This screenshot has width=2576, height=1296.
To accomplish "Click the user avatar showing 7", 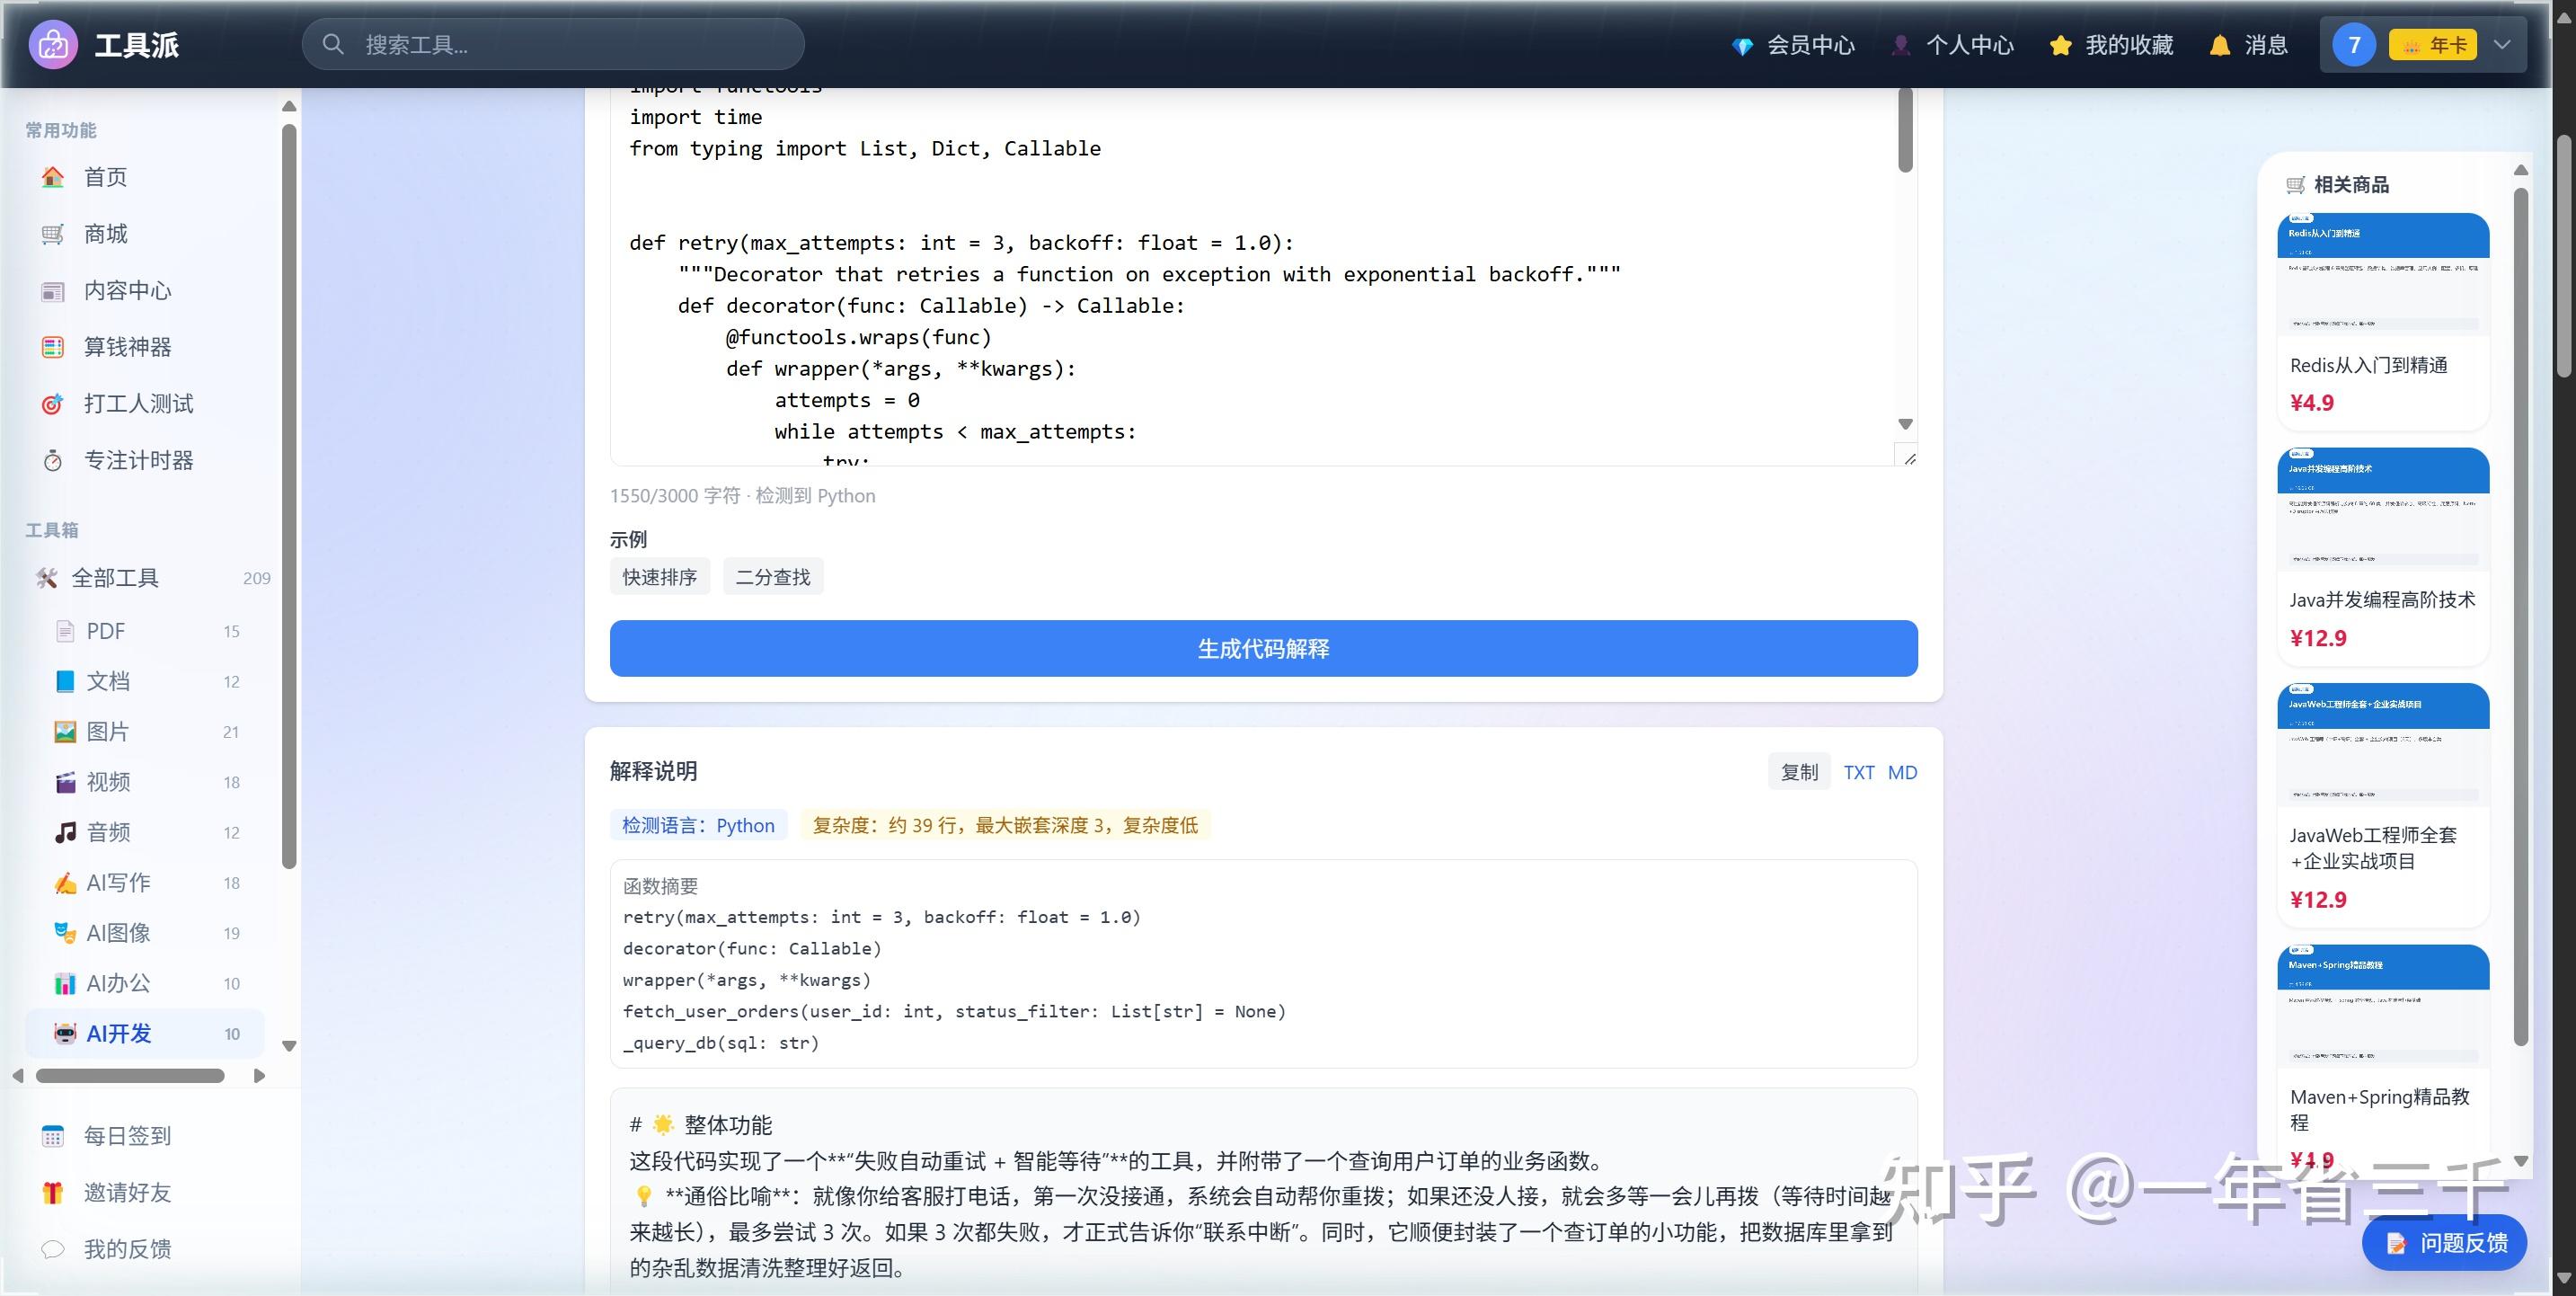I will pos(2354,45).
